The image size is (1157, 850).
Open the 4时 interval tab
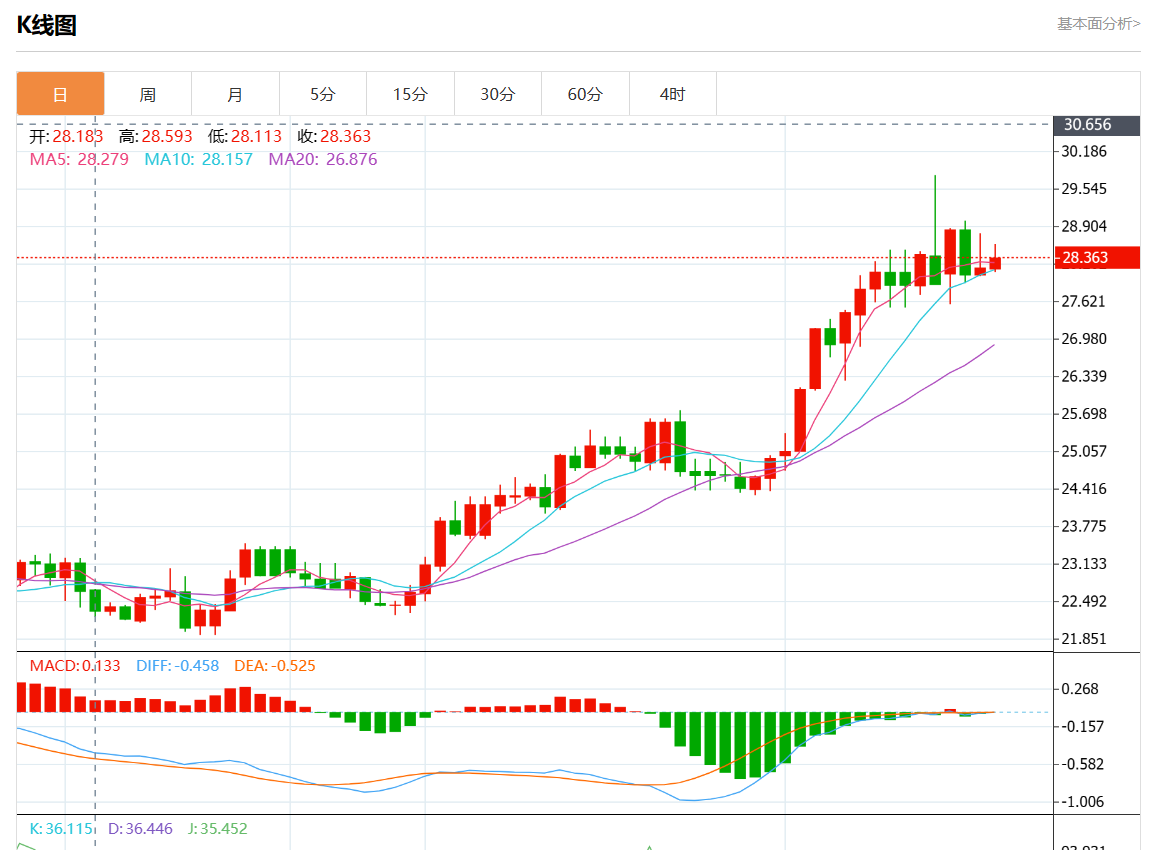pos(672,94)
